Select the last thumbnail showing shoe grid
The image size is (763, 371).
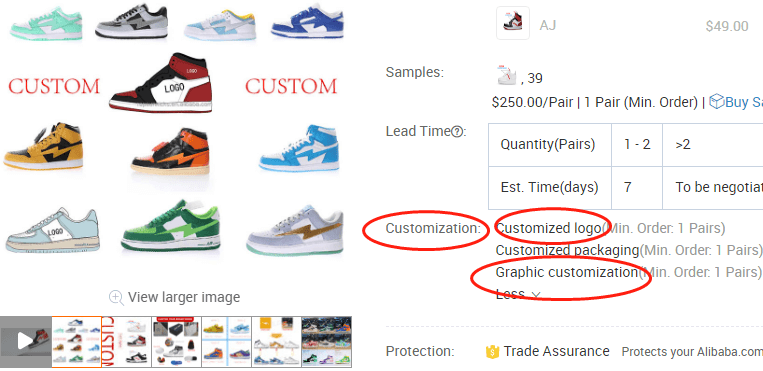327,341
